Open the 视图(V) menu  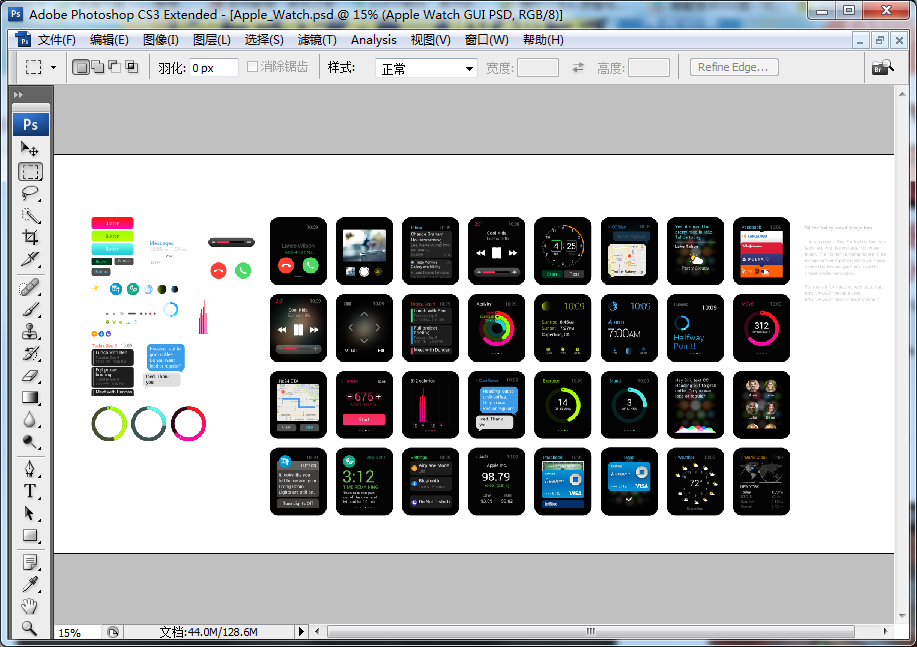[x=430, y=40]
